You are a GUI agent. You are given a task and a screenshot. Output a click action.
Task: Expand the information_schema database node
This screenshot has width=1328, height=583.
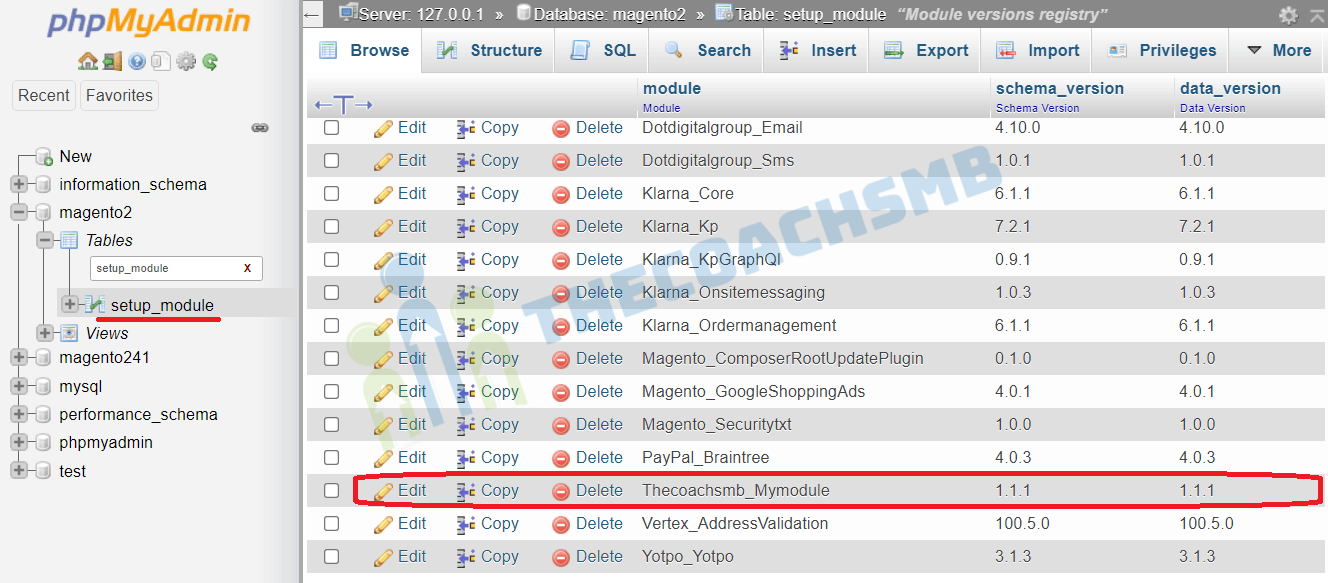coord(19,185)
